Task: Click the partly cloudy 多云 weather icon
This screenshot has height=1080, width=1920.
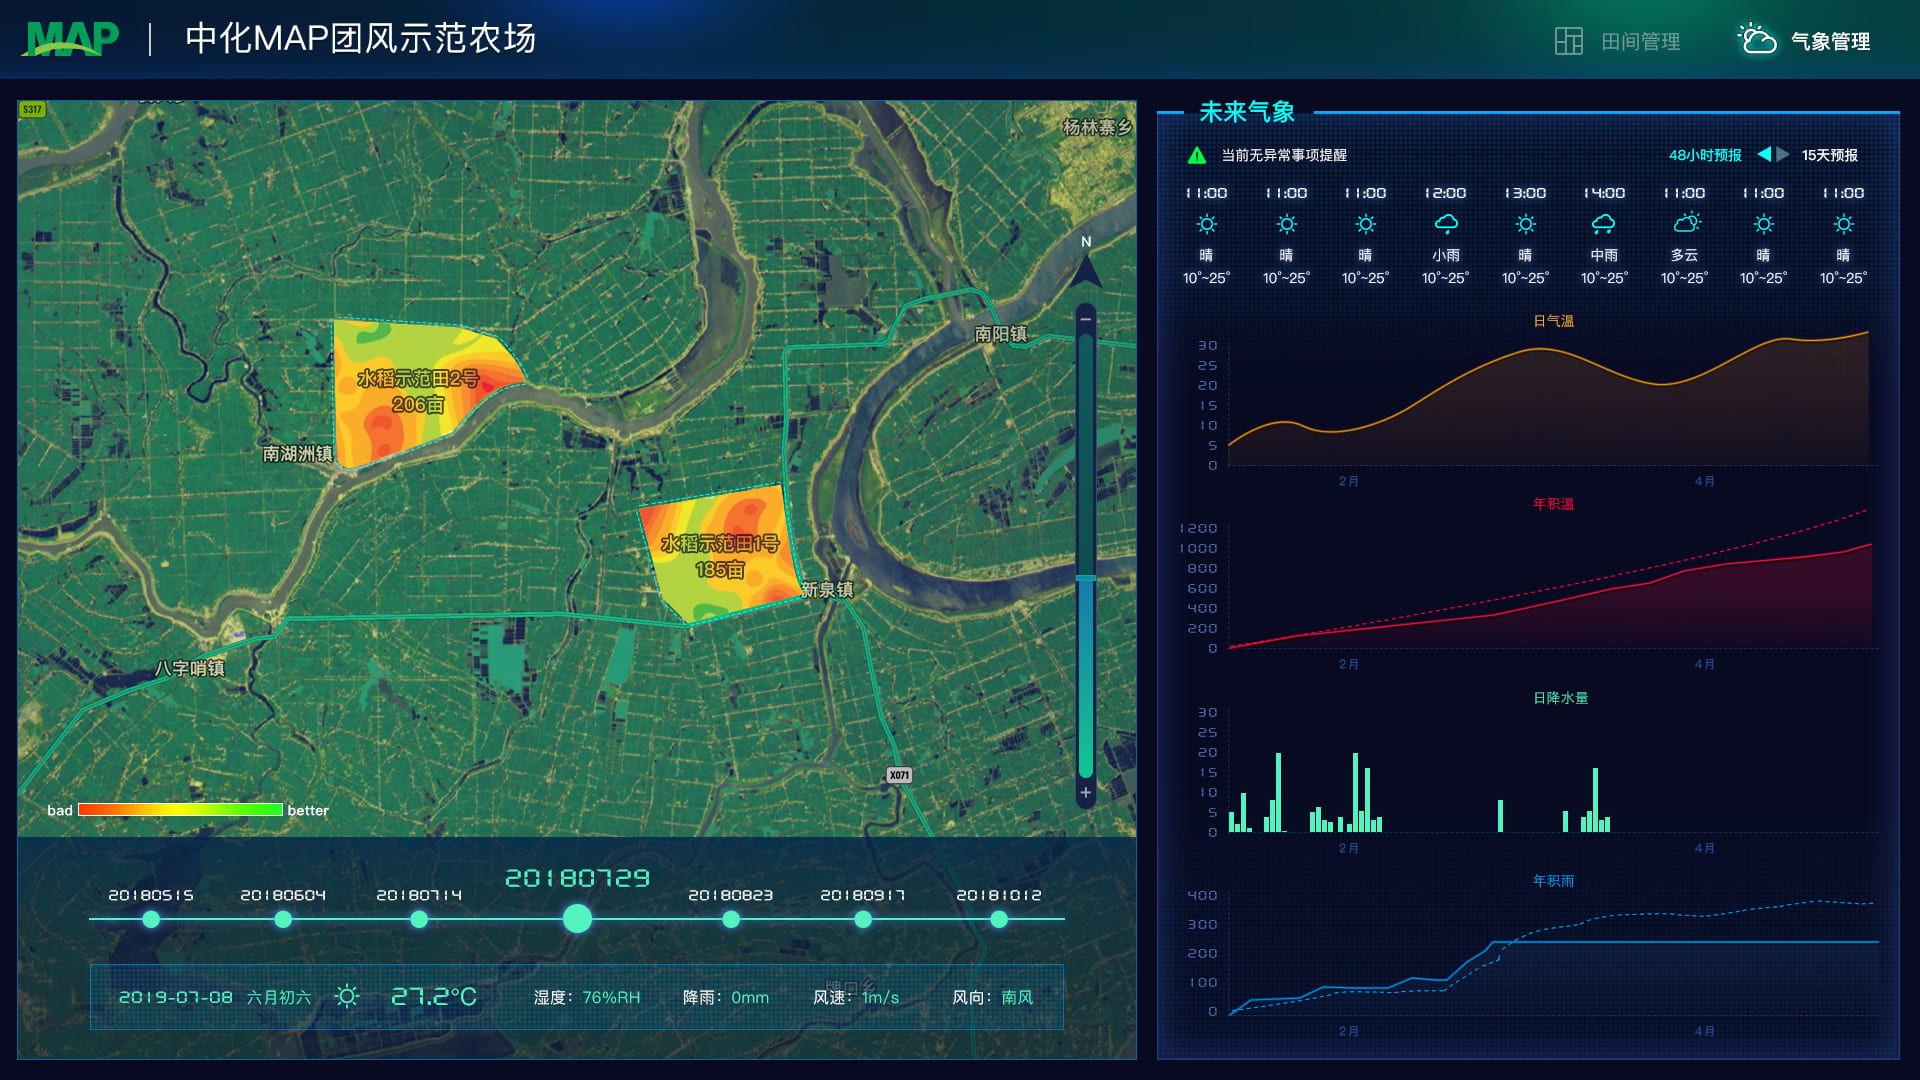Action: click(1685, 224)
